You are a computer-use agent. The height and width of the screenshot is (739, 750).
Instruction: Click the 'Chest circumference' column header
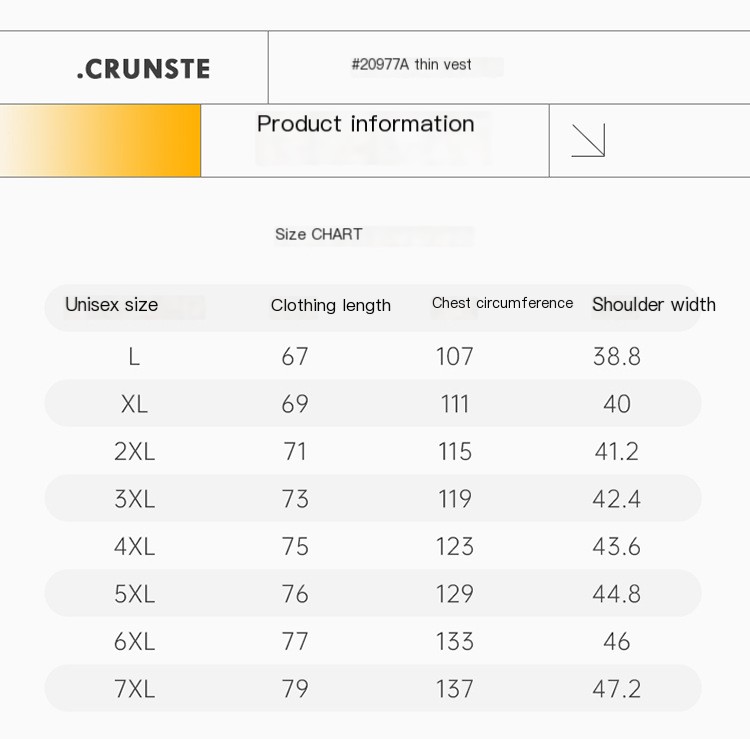(502, 303)
